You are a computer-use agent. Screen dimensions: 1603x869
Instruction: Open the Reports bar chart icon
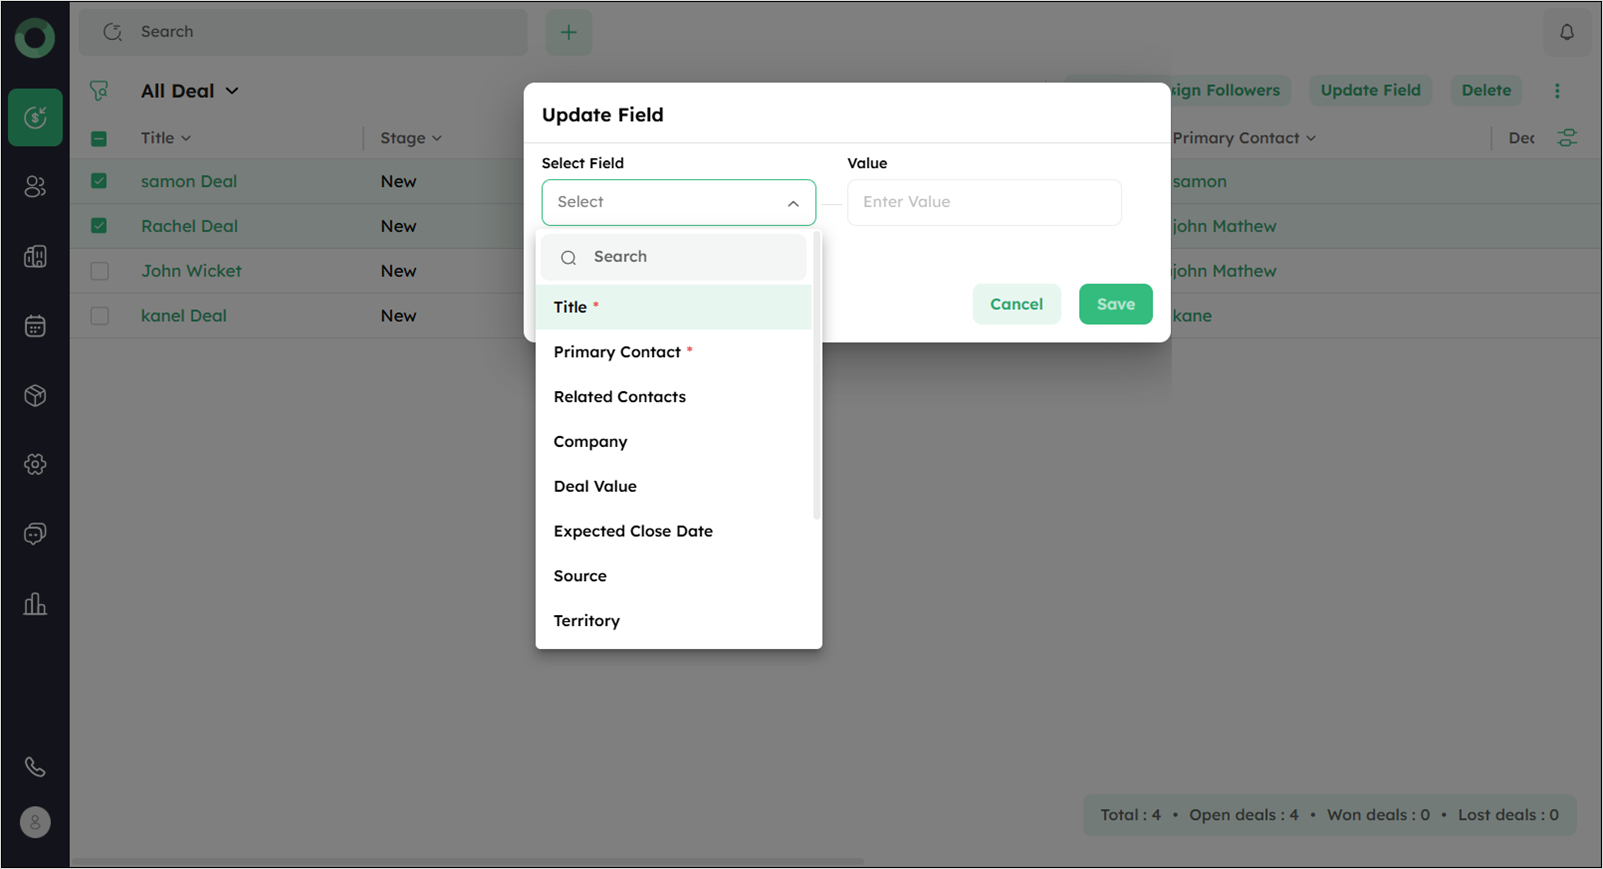tap(35, 604)
